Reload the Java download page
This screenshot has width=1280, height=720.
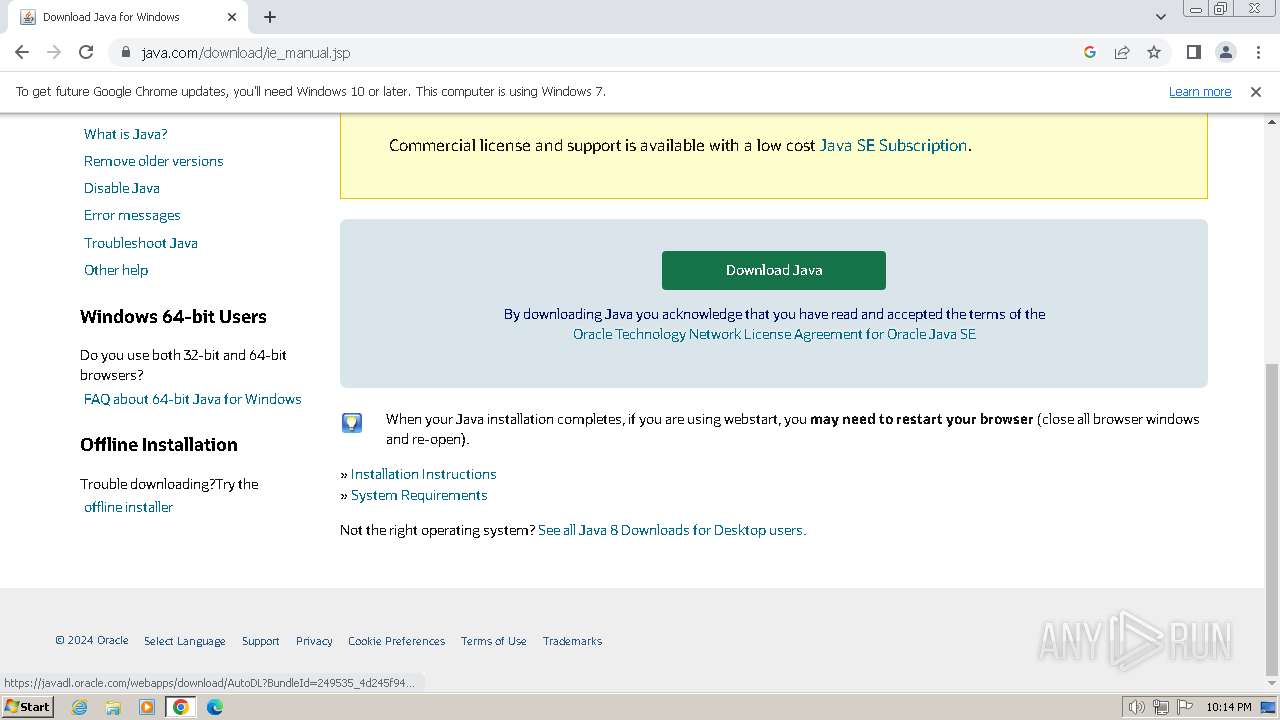pyautogui.click(x=86, y=52)
